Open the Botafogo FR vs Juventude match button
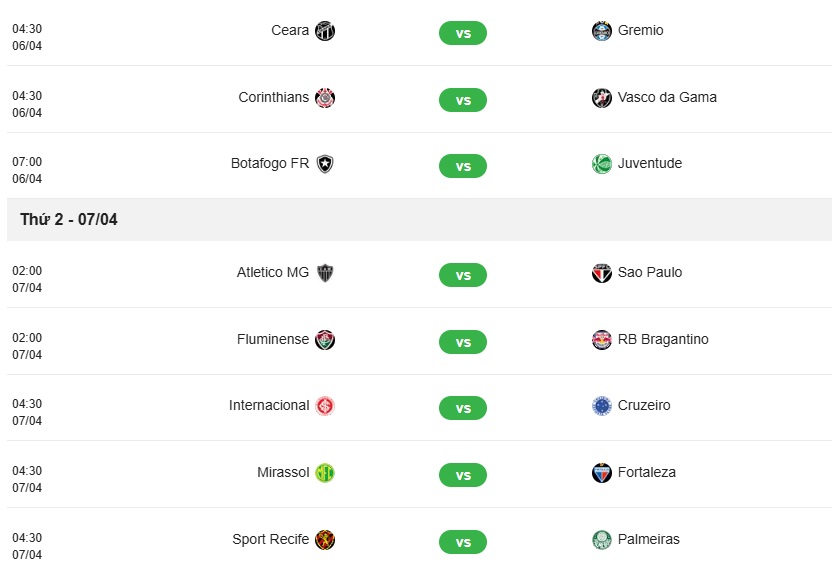832x570 pixels. click(x=463, y=166)
